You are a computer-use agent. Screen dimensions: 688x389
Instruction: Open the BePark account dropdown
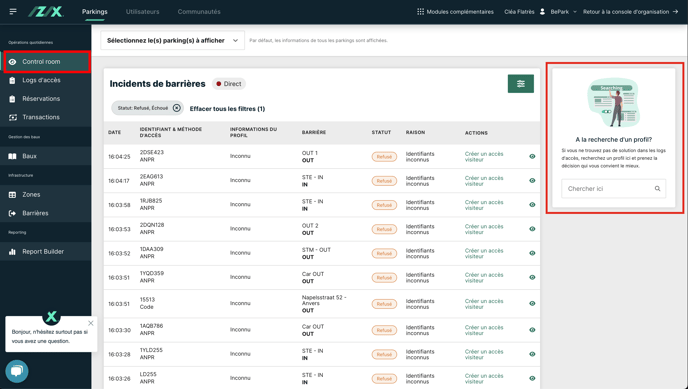point(563,12)
